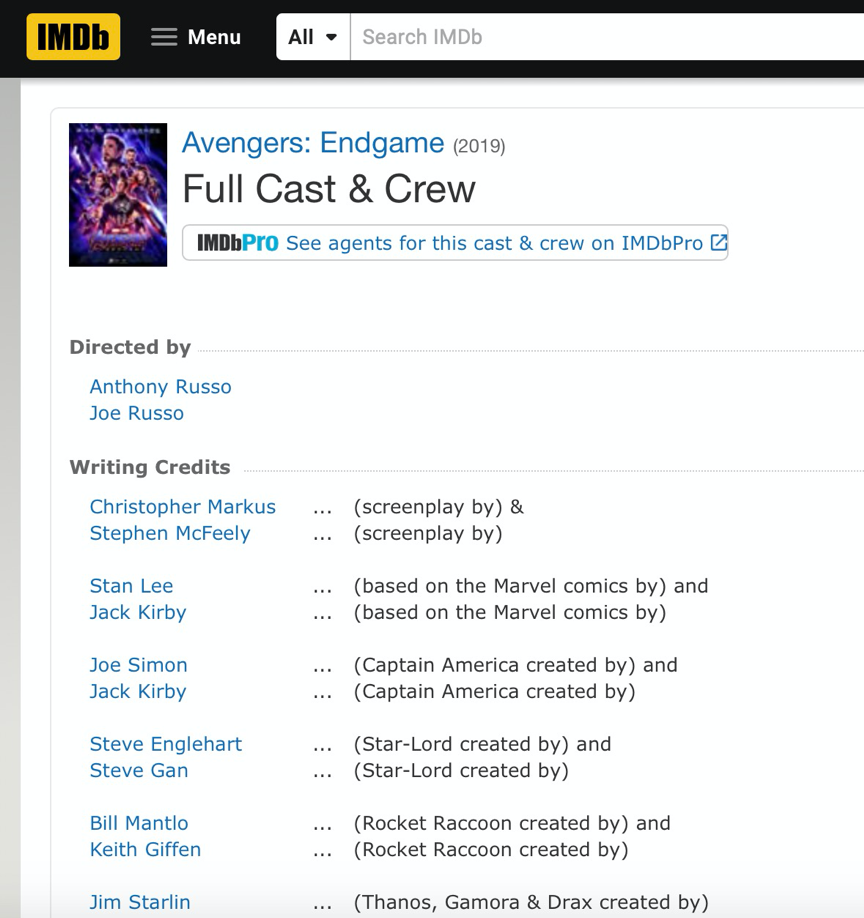The width and height of the screenshot is (864, 918).
Task: Open the Avengers: Endgame title link
Action: [312, 143]
